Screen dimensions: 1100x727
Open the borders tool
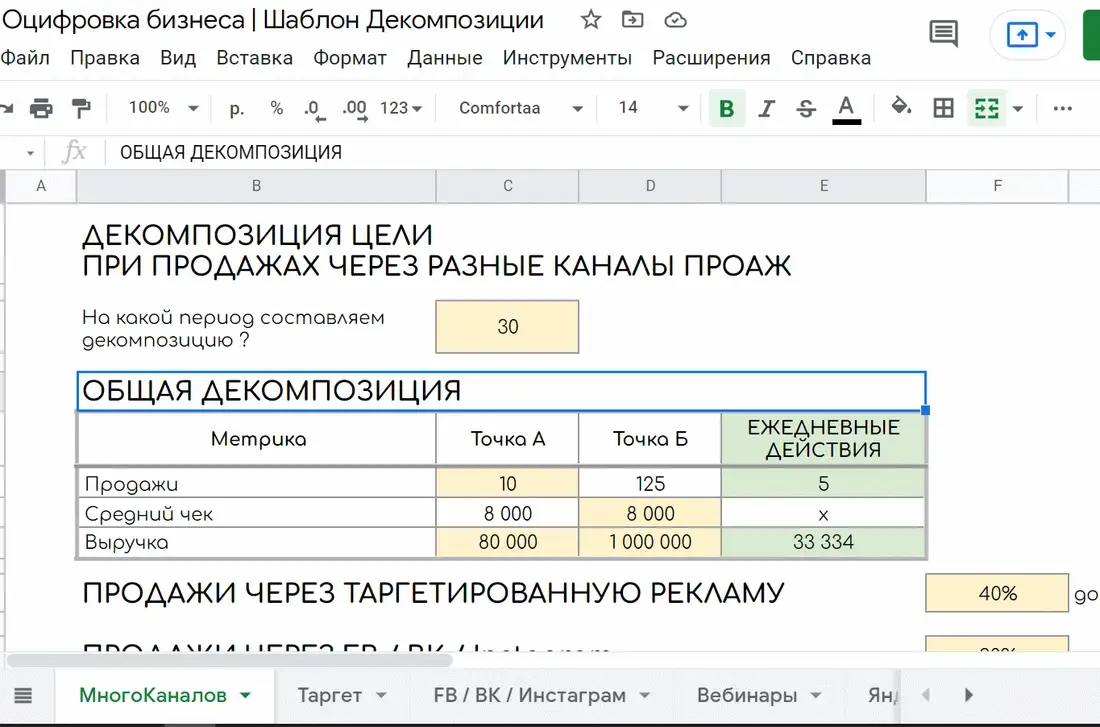point(943,108)
